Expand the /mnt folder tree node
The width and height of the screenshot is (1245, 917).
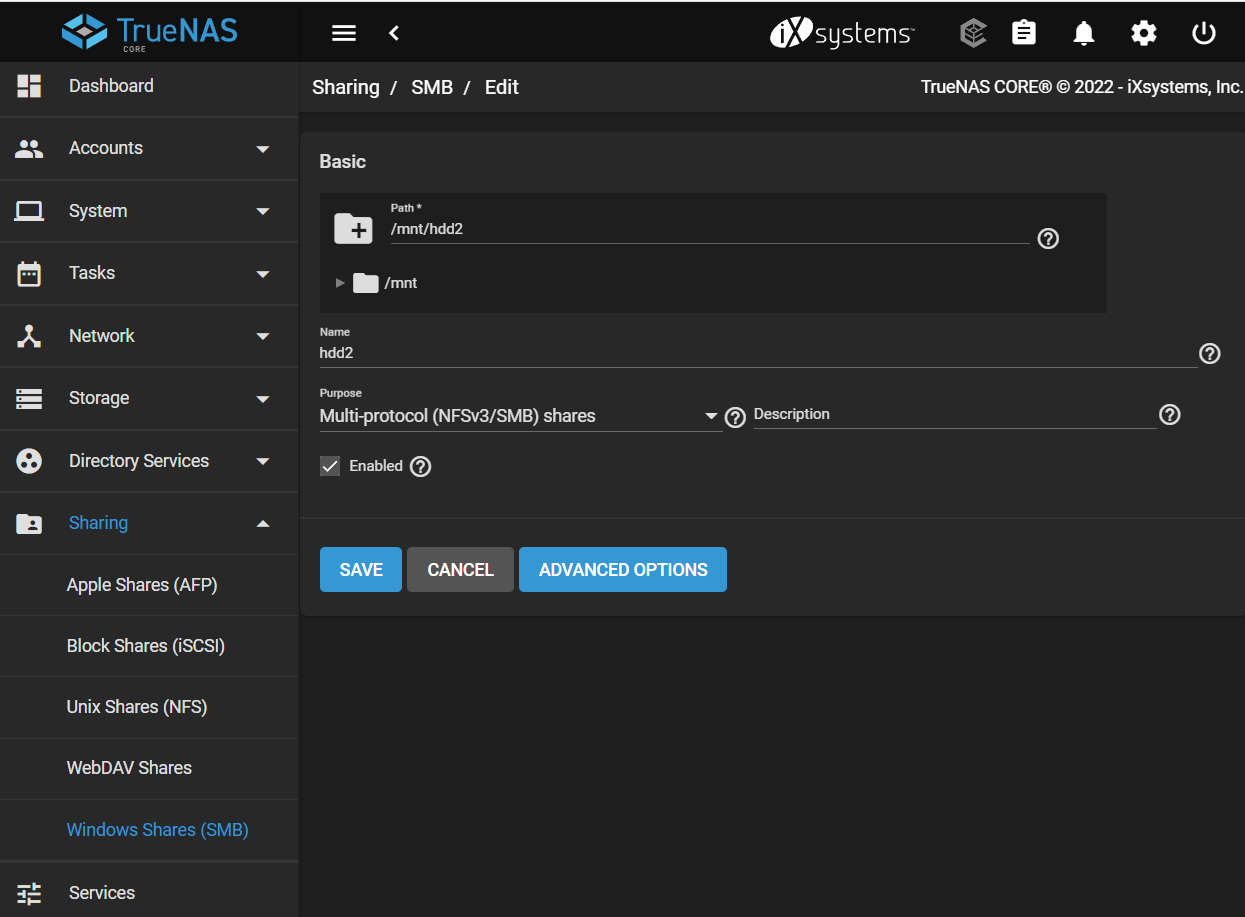click(340, 283)
